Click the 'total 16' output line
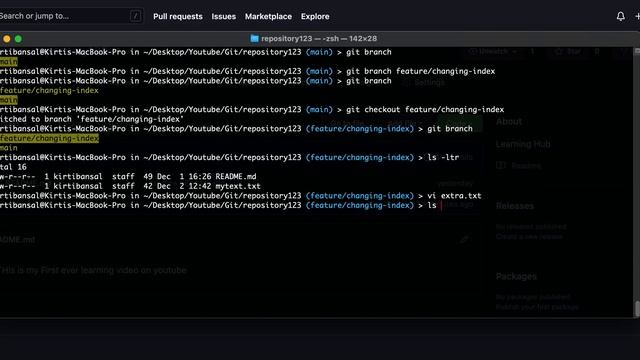Screen dimensions: 640x360 [13, 167]
